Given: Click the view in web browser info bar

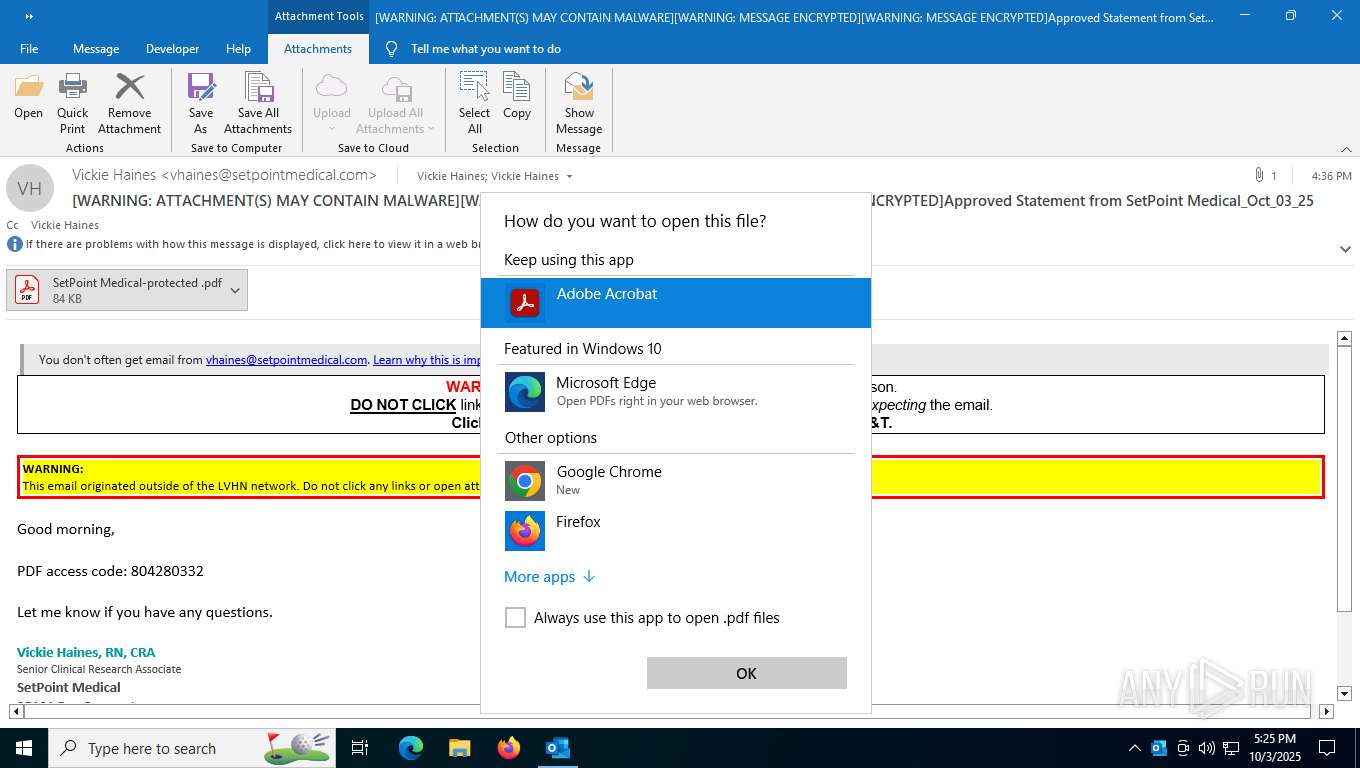Looking at the screenshot, I should point(245,244).
